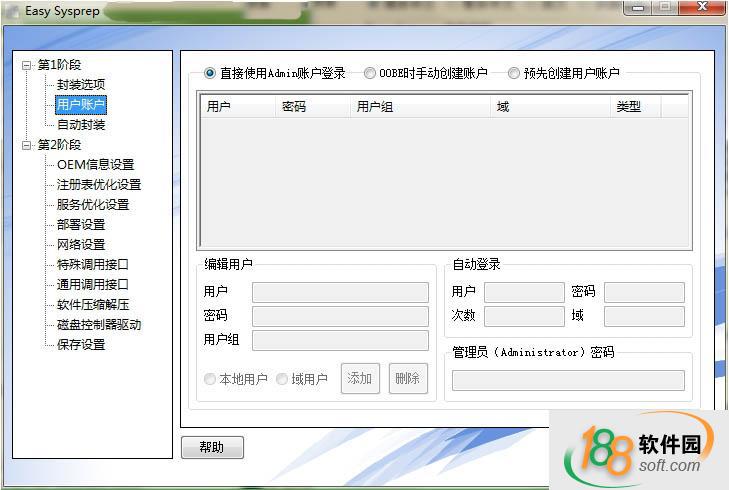Click 密码 field under 自动登录

click(644, 292)
